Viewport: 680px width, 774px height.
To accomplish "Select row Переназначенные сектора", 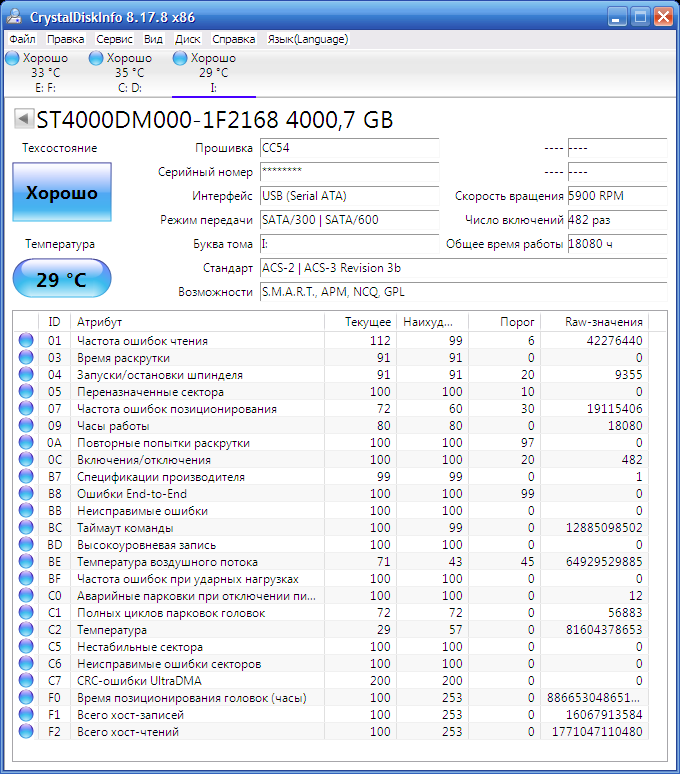I will coord(332,391).
